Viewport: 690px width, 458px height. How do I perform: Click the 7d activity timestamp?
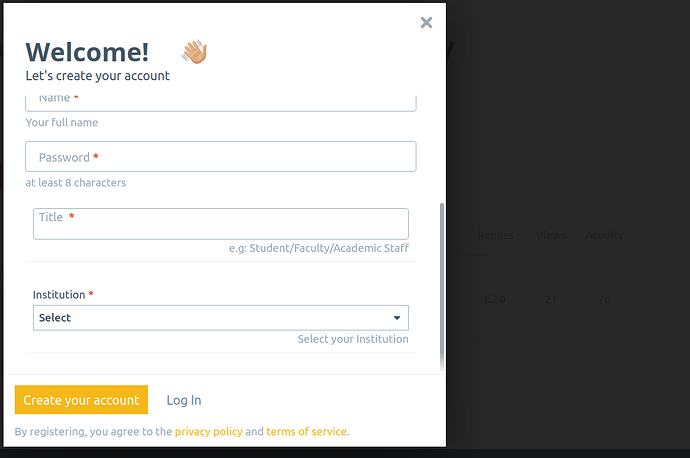tap(604, 300)
